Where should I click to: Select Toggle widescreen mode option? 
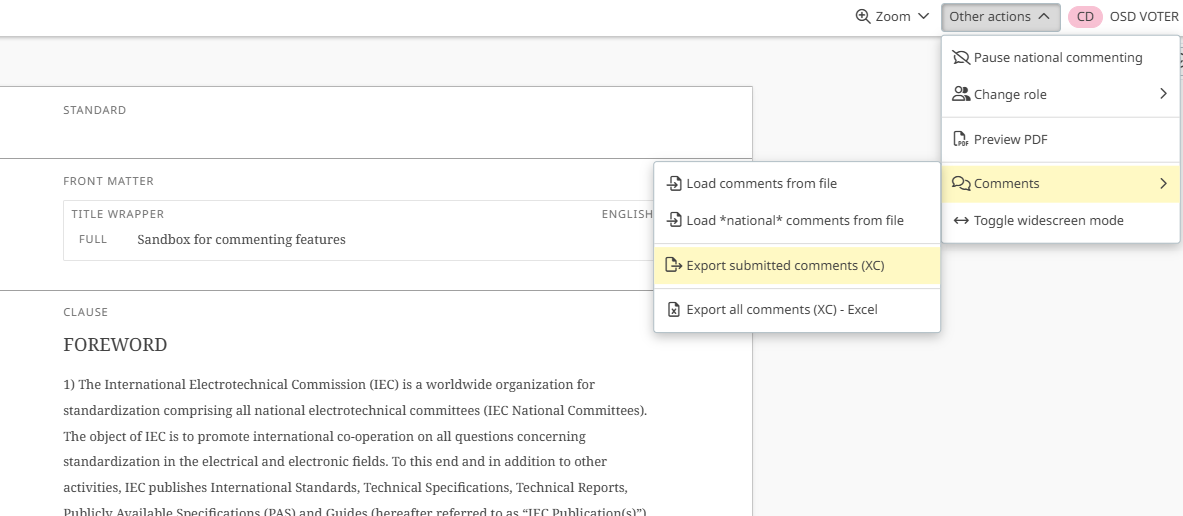pos(1048,221)
